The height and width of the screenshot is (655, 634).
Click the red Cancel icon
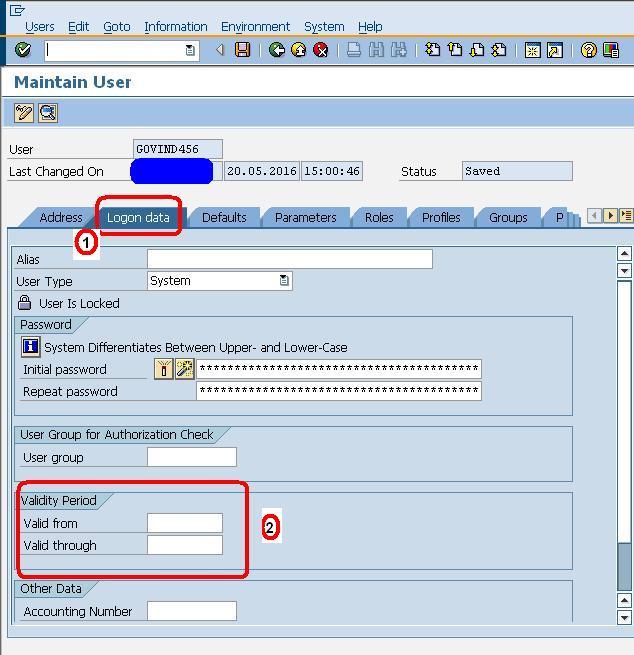[x=320, y=50]
